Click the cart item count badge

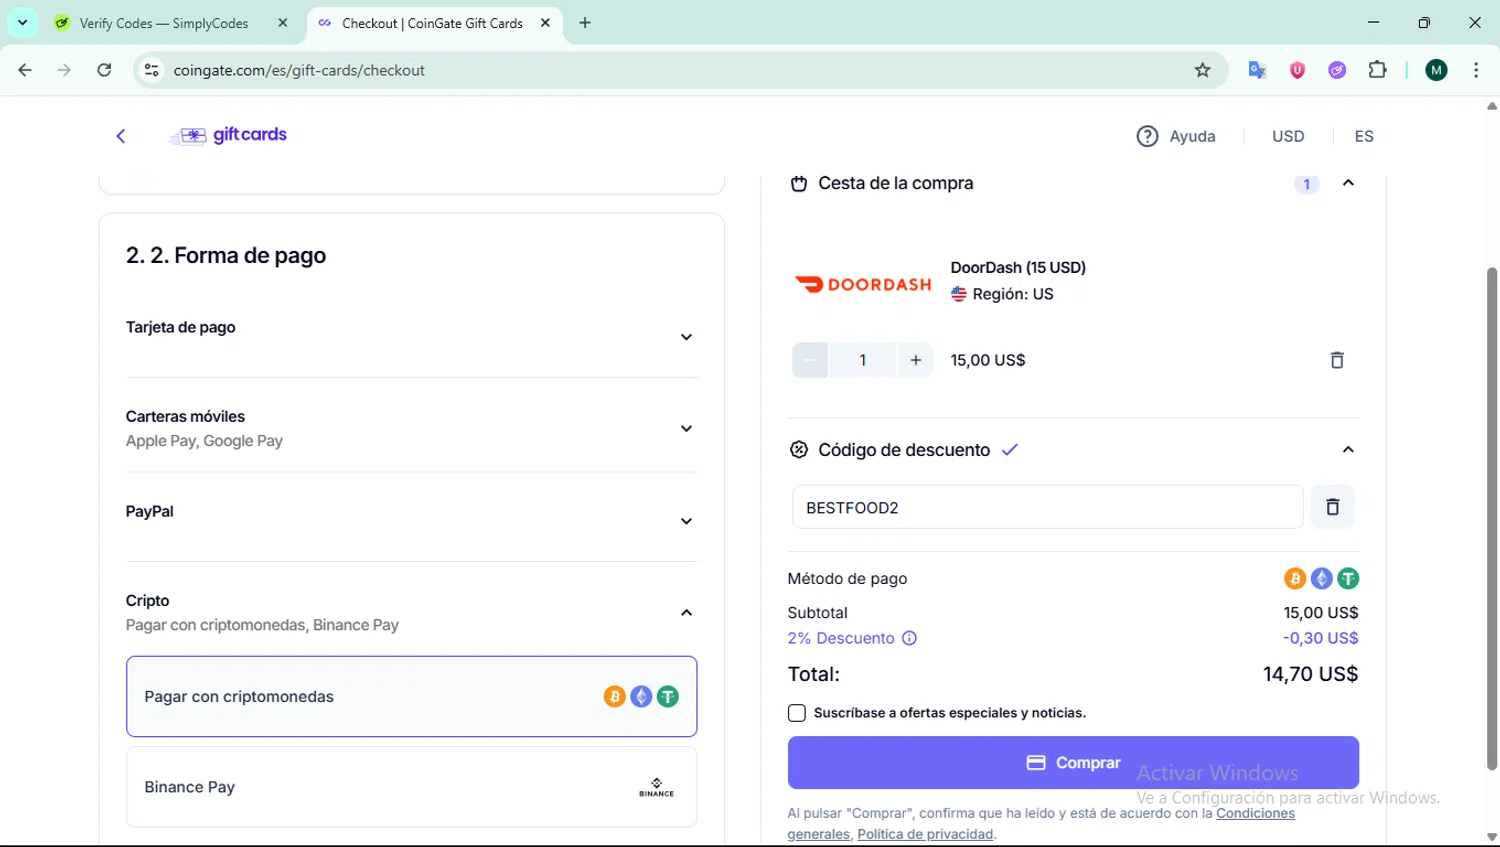(1306, 184)
